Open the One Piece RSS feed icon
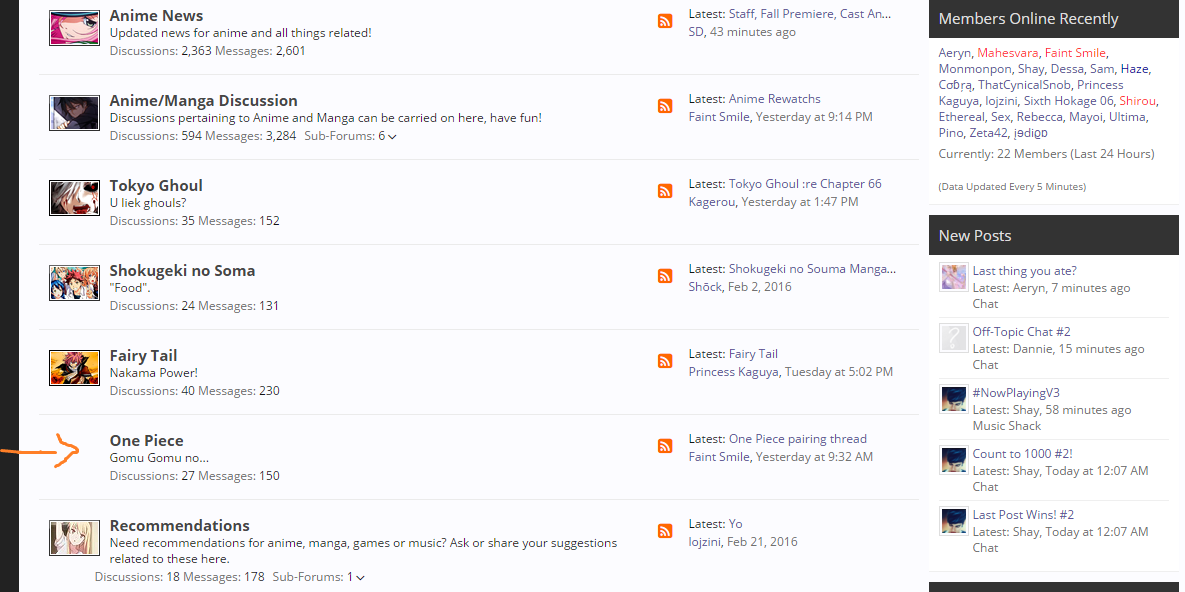This screenshot has height=592, width=1185. click(665, 446)
